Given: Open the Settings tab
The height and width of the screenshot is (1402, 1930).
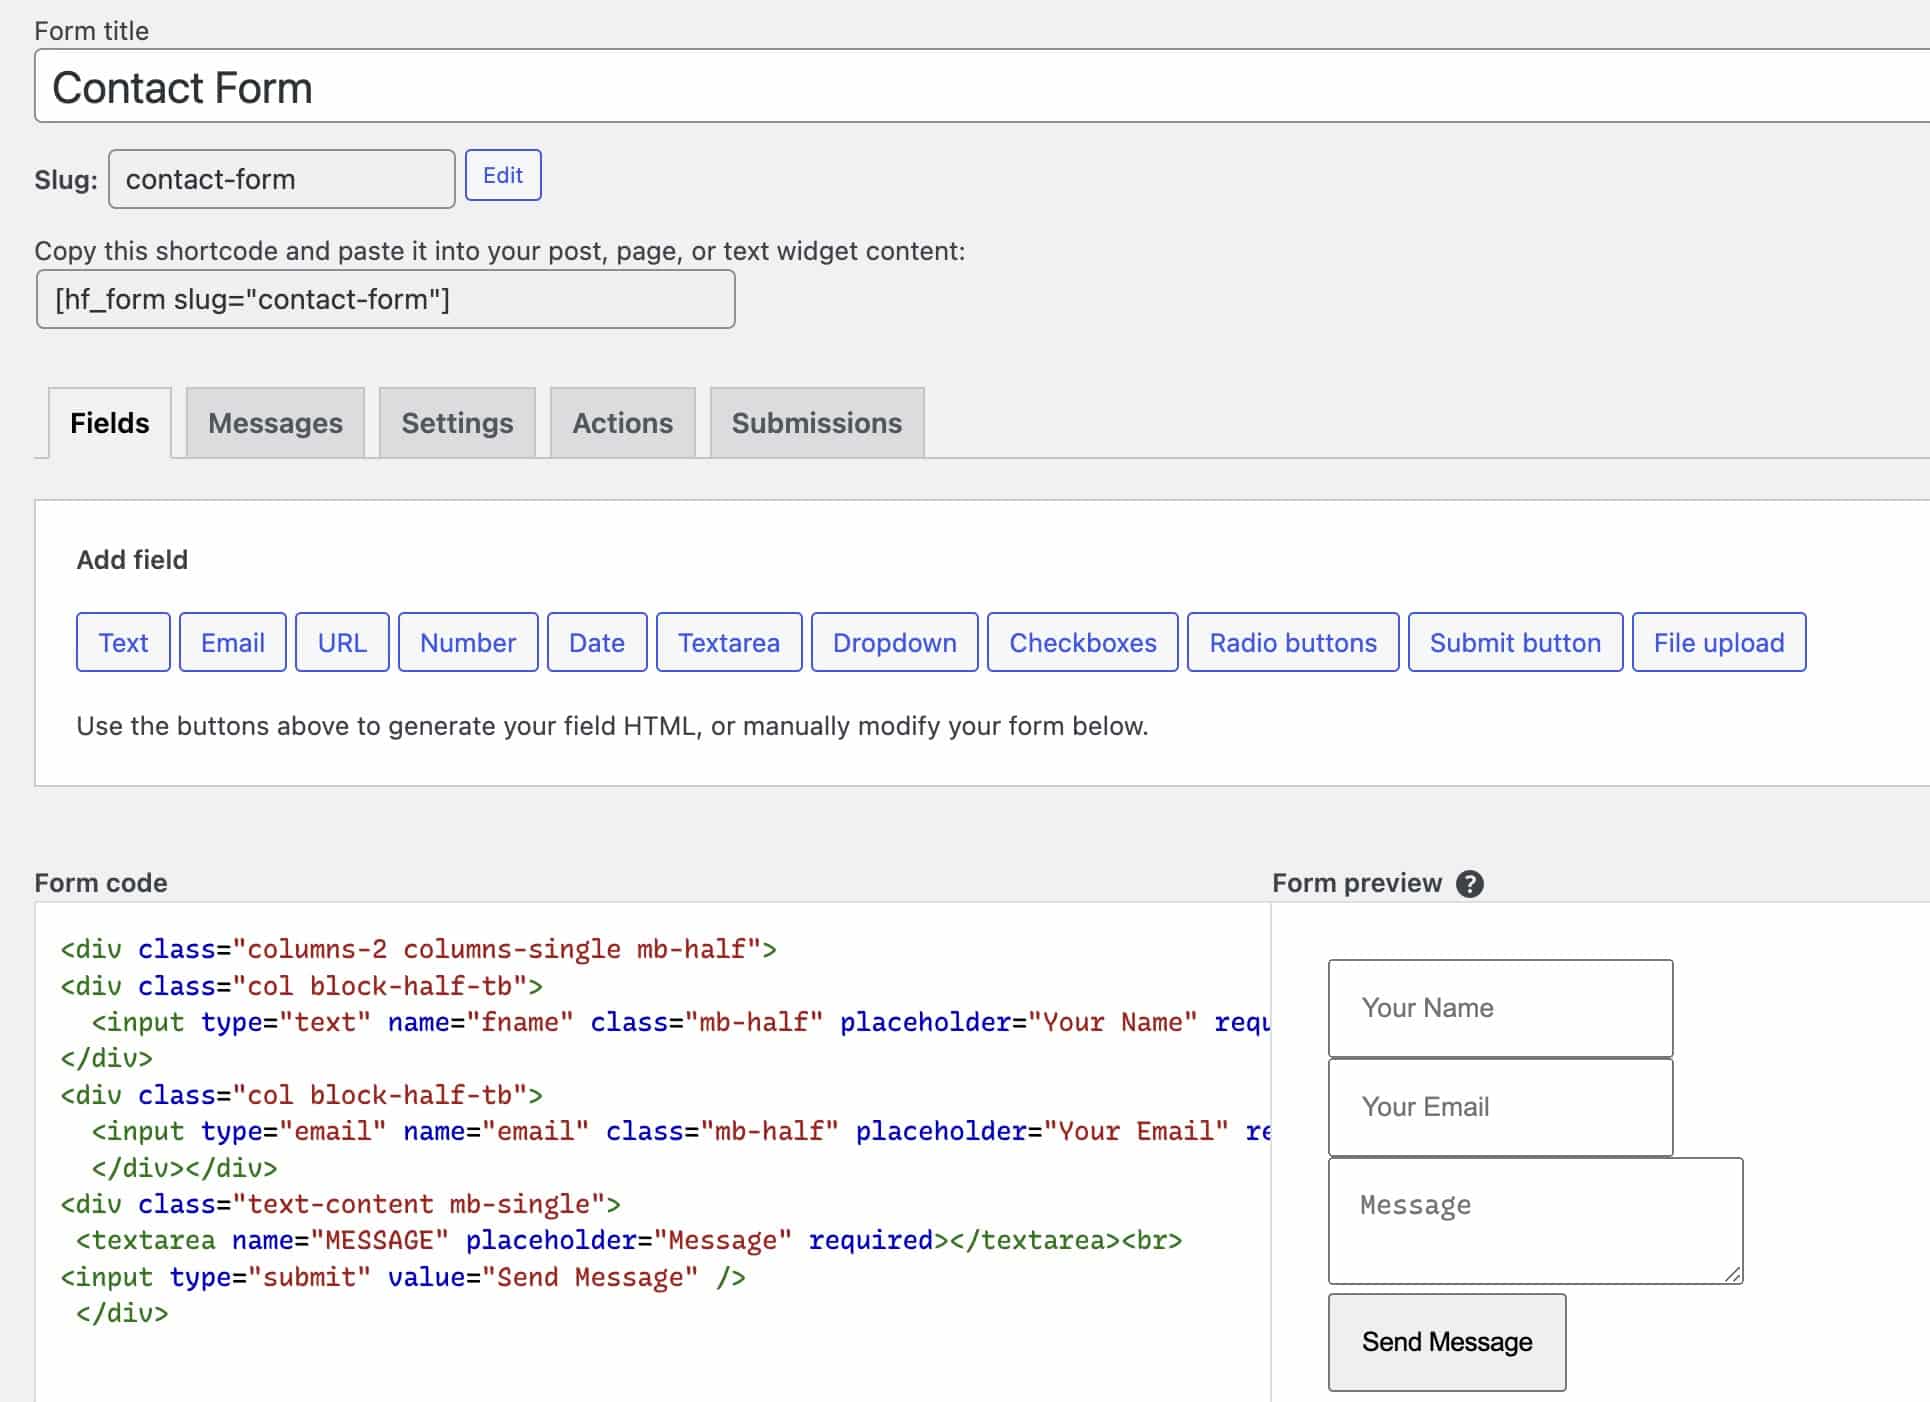Looking at the screenshot, I should point(457,422).
